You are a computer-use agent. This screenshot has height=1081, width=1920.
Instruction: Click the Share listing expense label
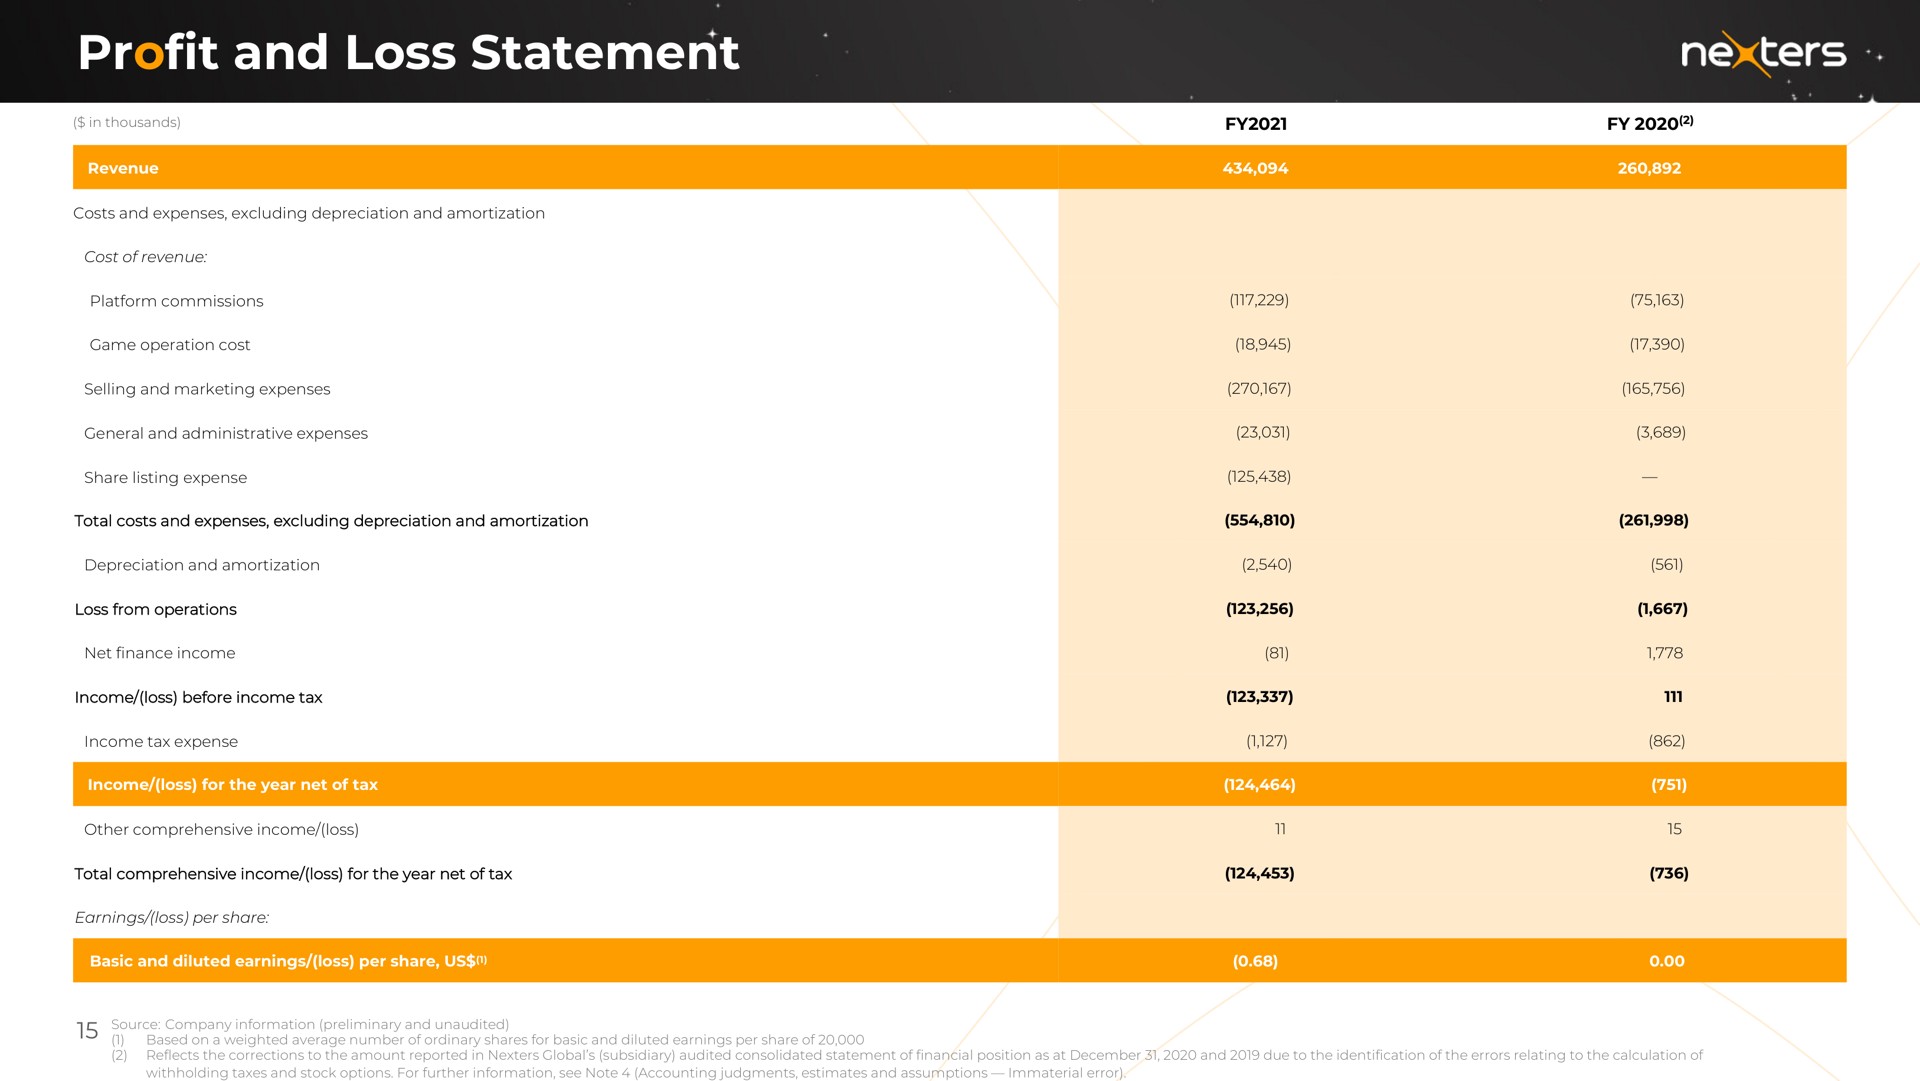click(x=165, y=477)
